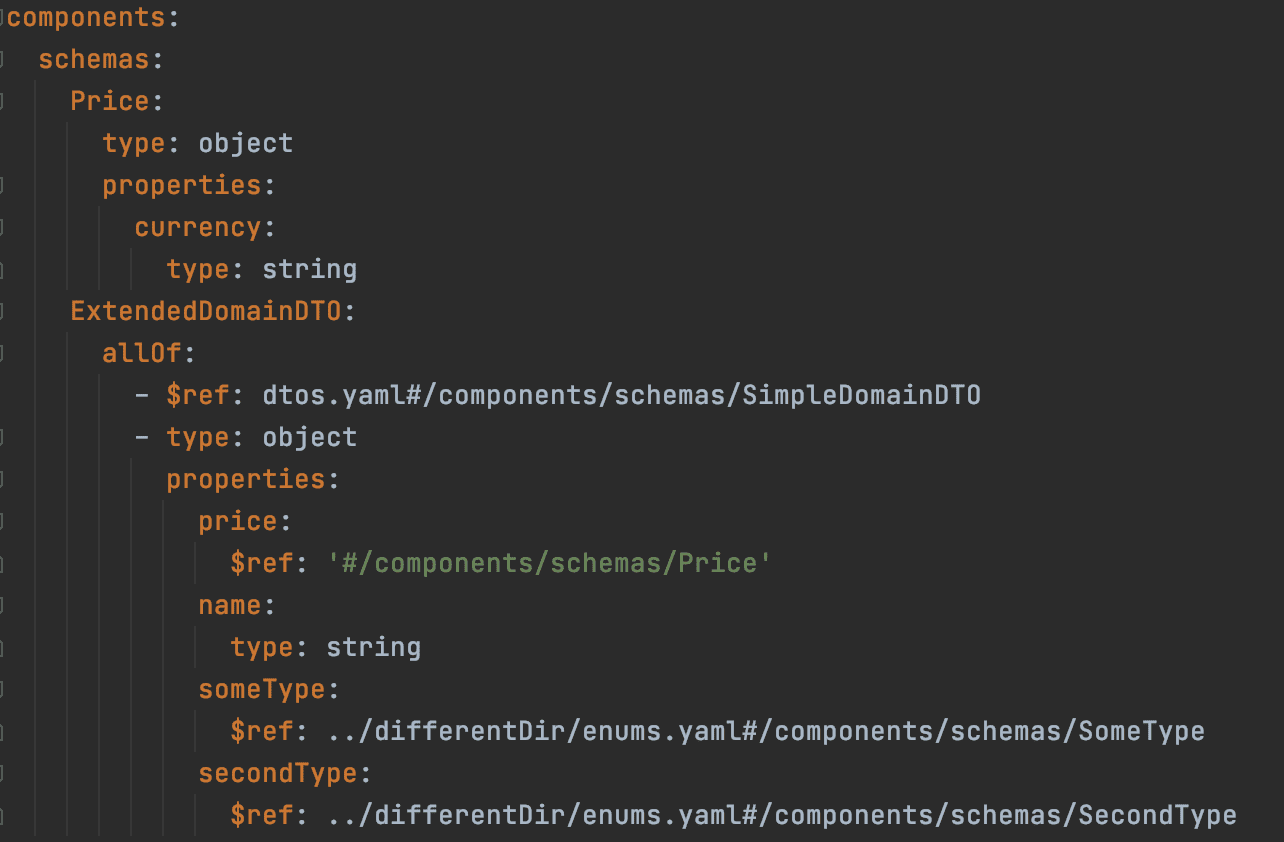Click the someType property key
Screen dimensions: 1284x842
(261, 689)
